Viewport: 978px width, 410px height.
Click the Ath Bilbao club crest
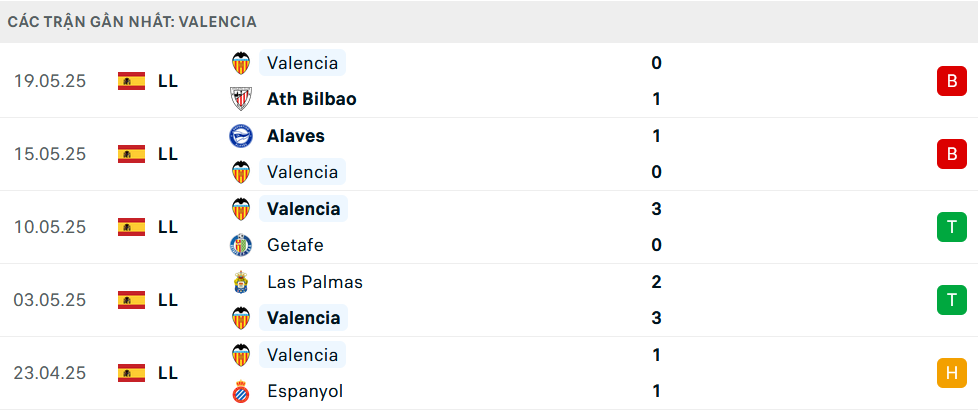241,99
